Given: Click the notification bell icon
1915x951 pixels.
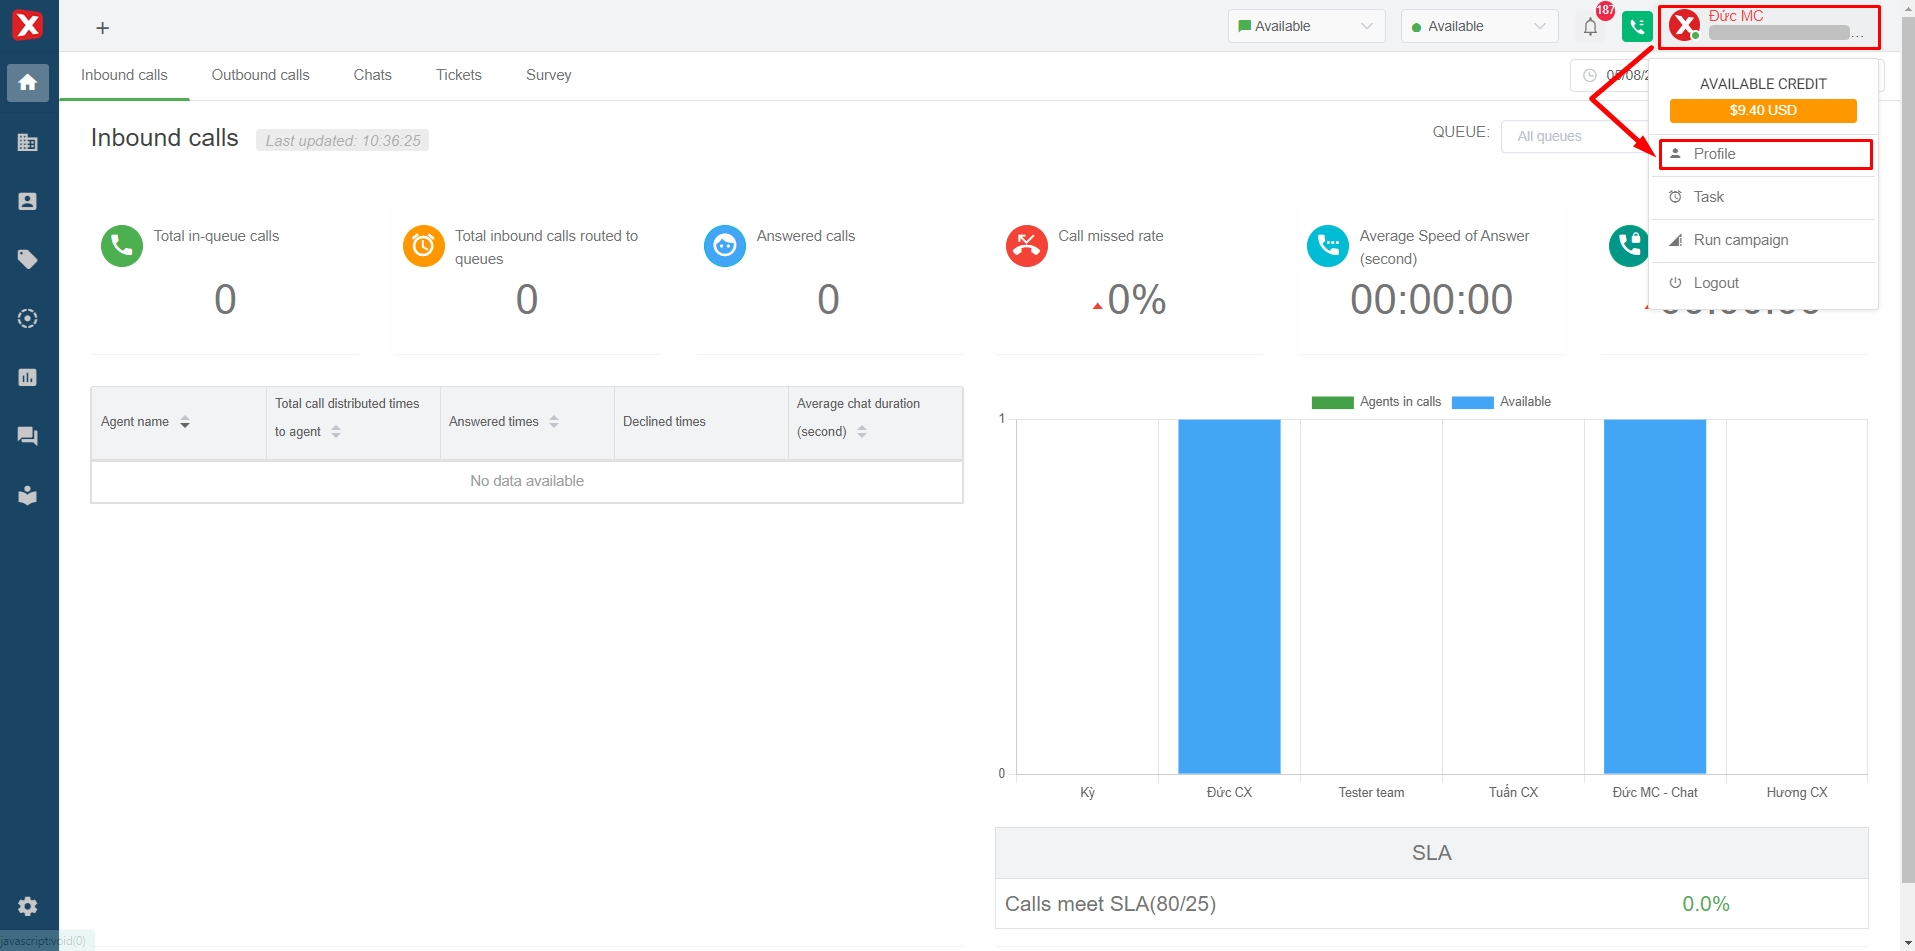Looking at the screenshot, I should (1590, 27).
